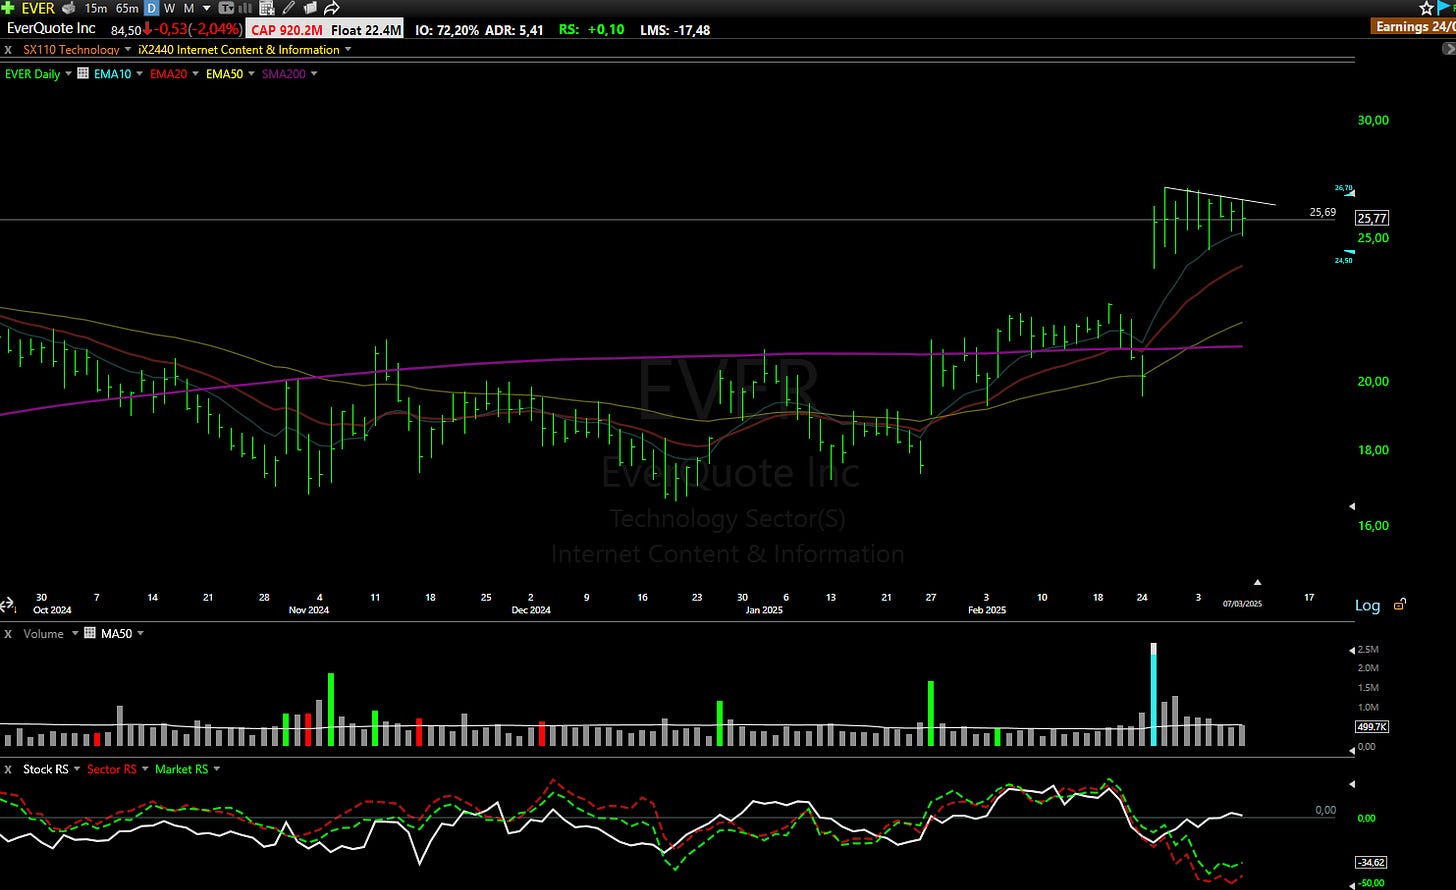Viewport: 1456px width, 890px height.
Task: Select the pencil drawing tool
Action: point(288,8)
